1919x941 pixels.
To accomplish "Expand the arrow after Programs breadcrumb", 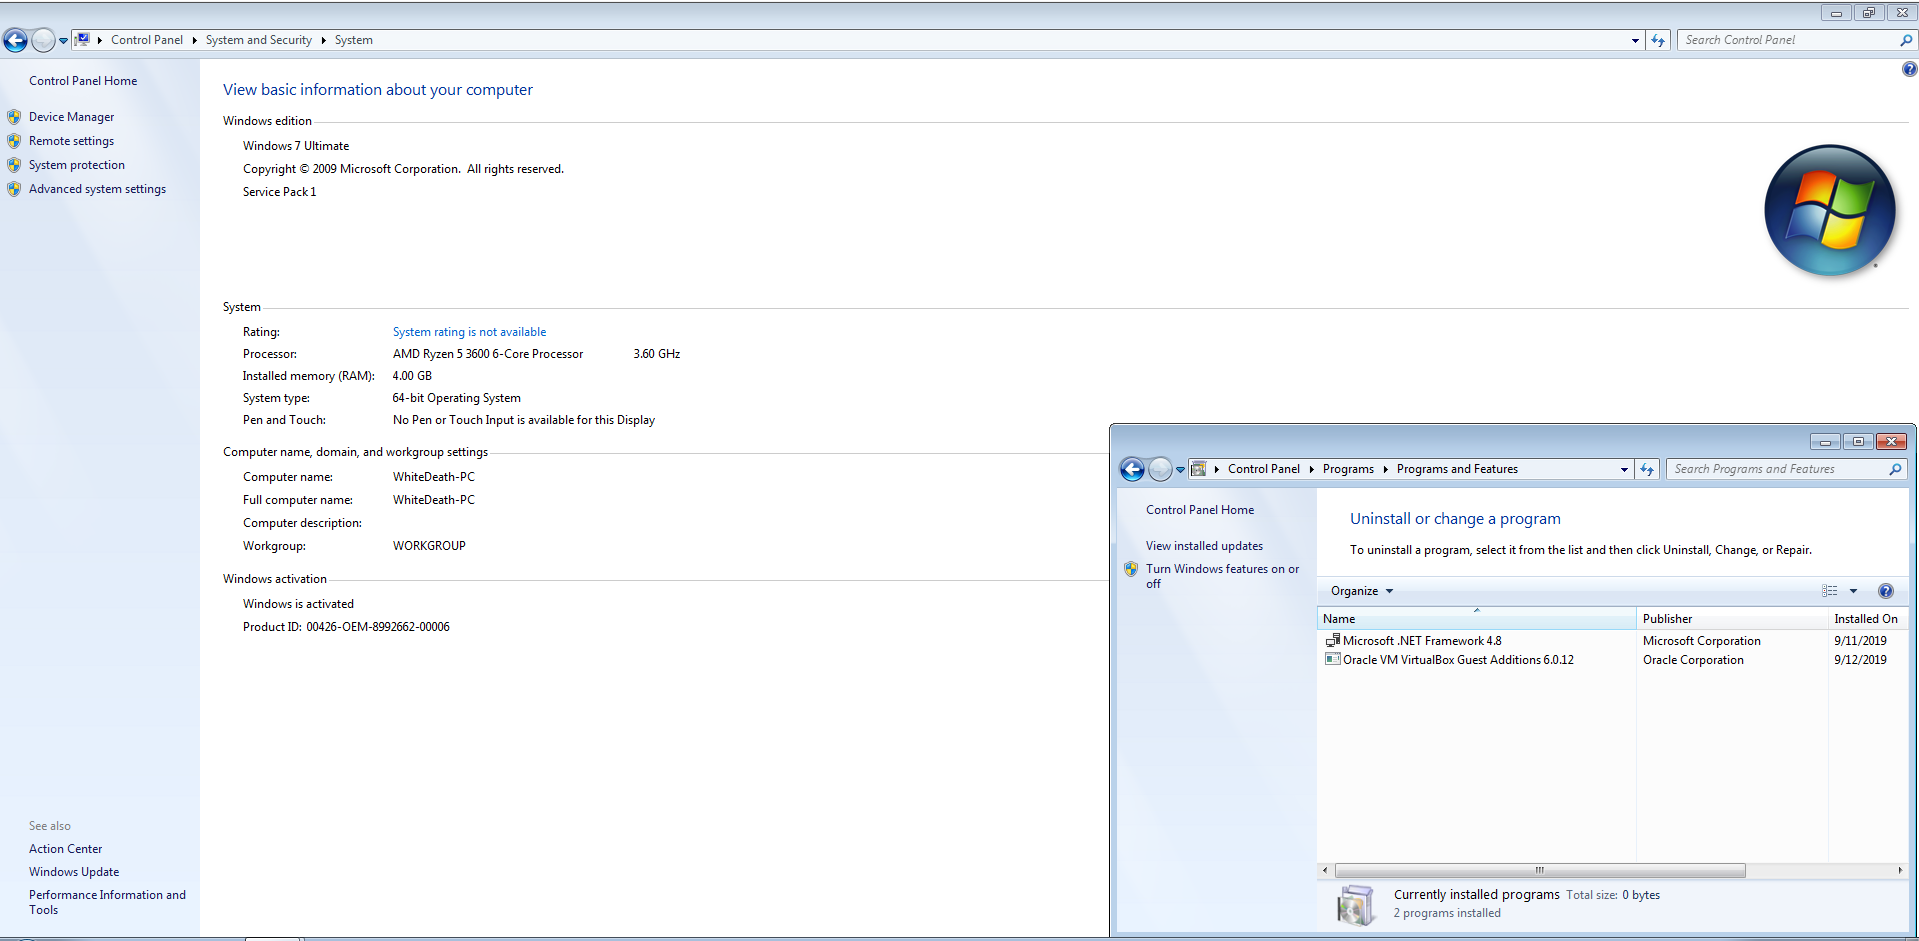I will [x=1385, y=469].
